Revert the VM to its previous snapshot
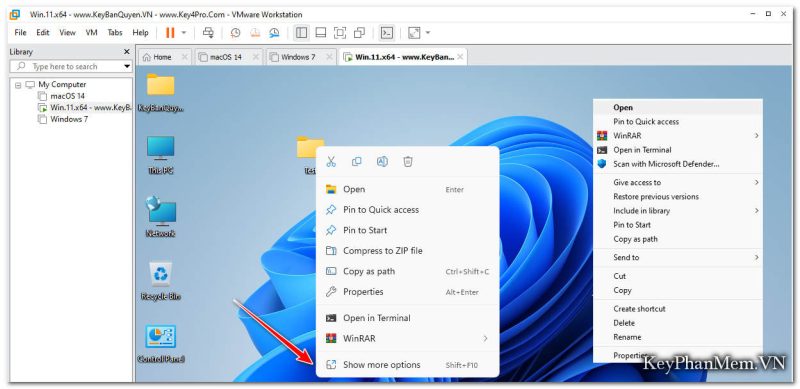Screen dimensions: 800x389 pyautogui.click(x=255, y=33)
